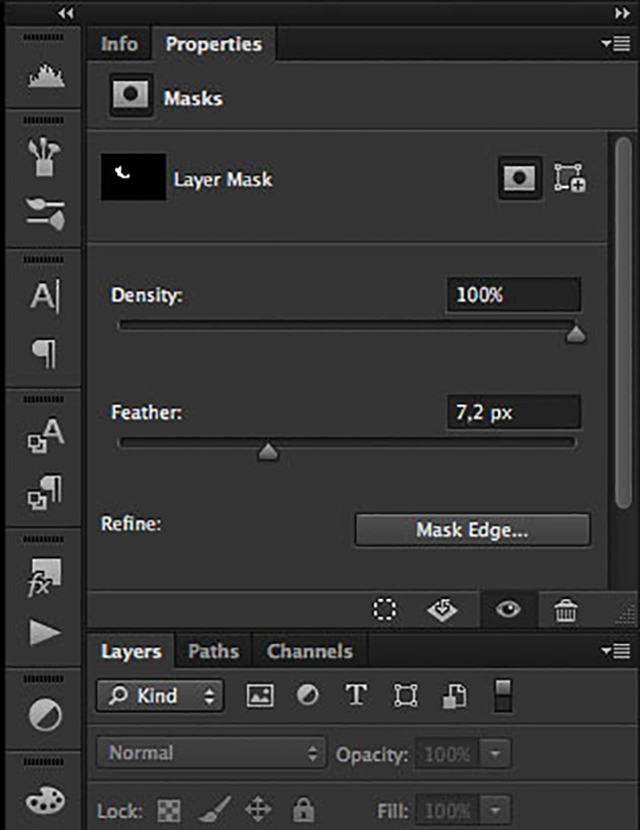This screenshot has width=640, height=830.
Task: Filter layers by pixel layers
Action: 260,696
